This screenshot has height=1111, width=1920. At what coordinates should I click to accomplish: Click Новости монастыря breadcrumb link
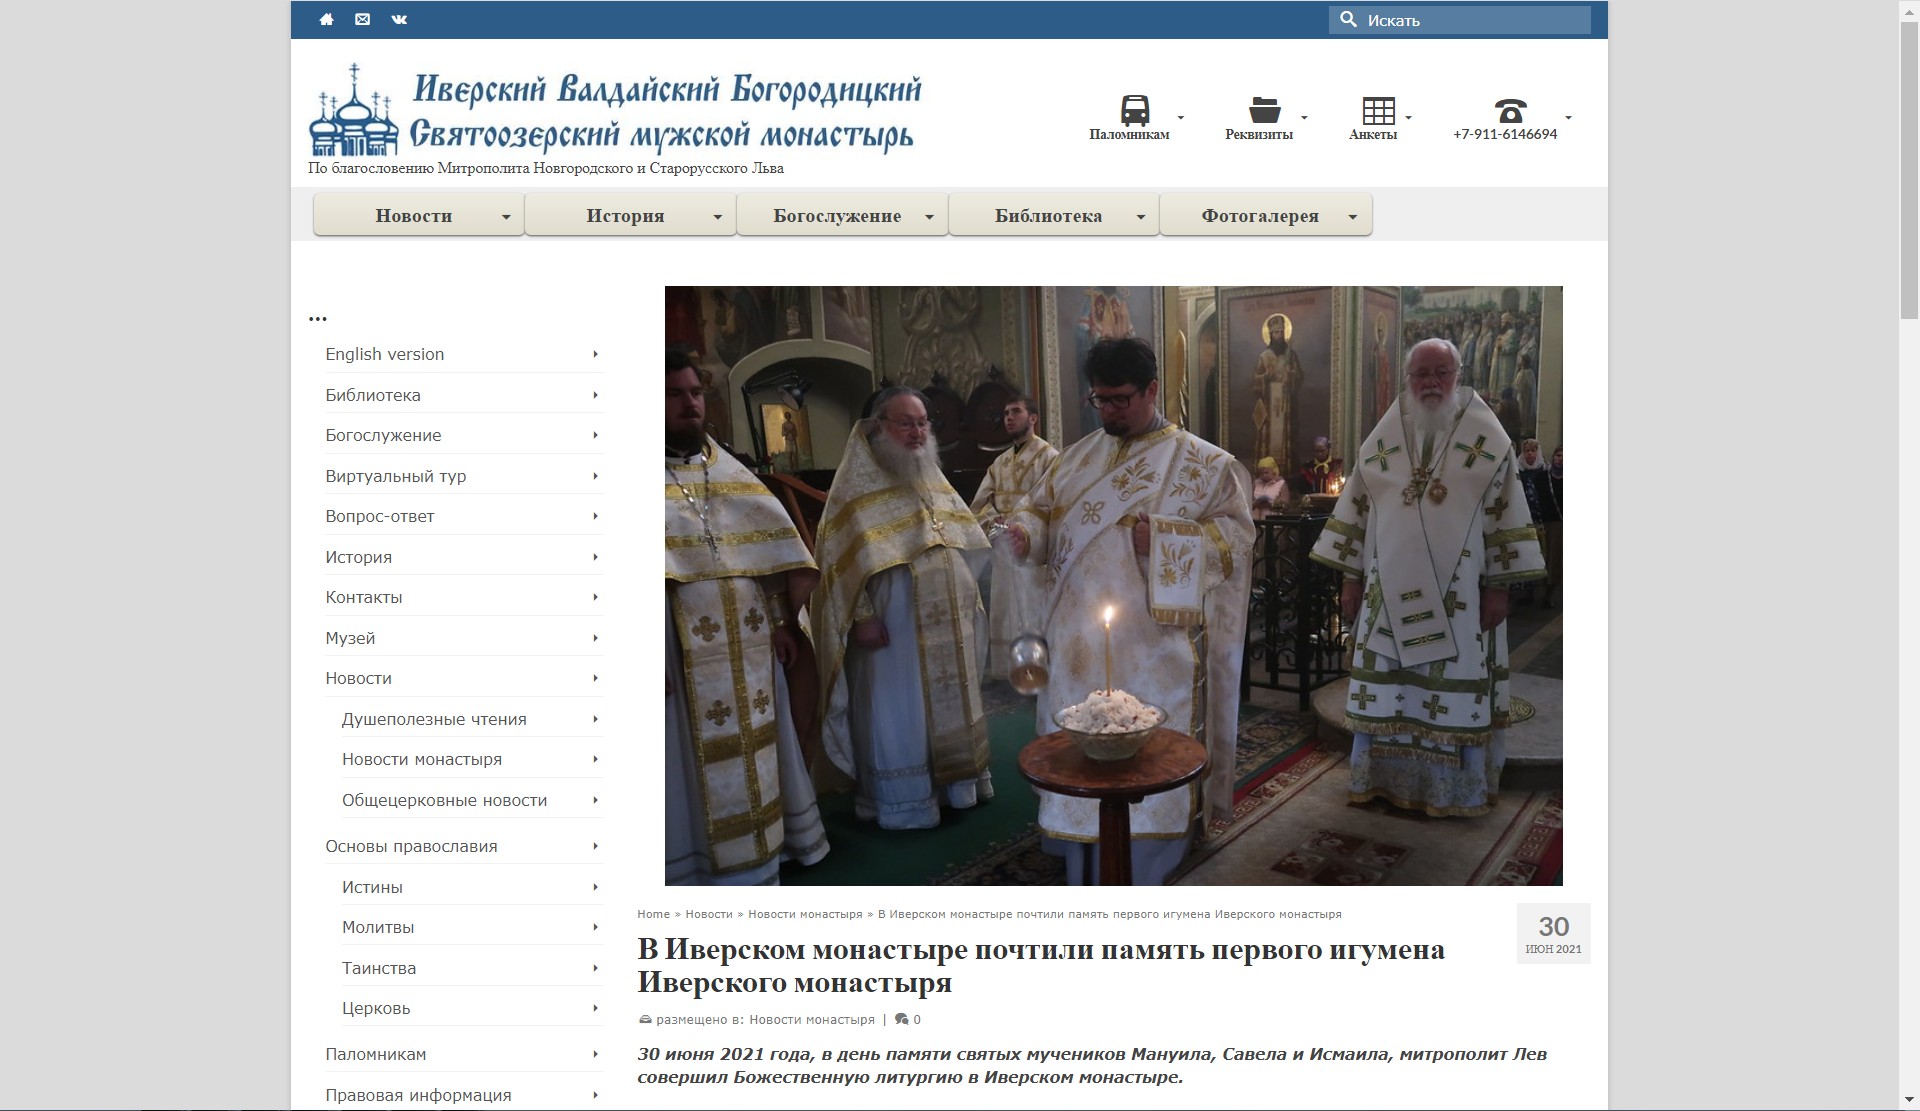(805, 914)
